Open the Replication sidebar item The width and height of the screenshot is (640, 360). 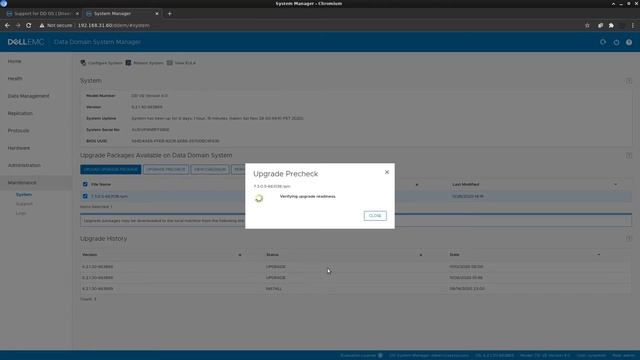(x=20, y=113)
